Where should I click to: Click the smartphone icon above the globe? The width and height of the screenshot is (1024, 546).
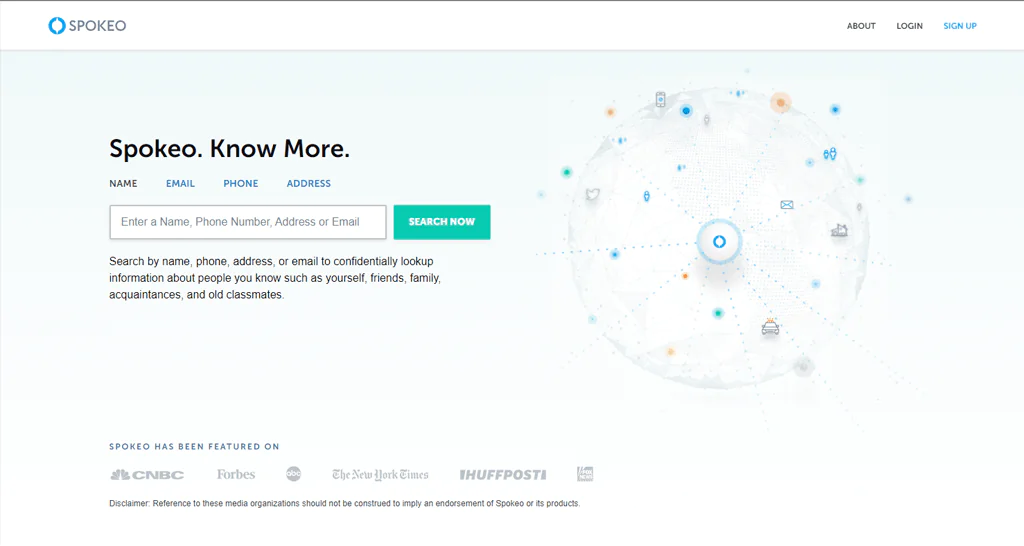(x=660, y=99)
